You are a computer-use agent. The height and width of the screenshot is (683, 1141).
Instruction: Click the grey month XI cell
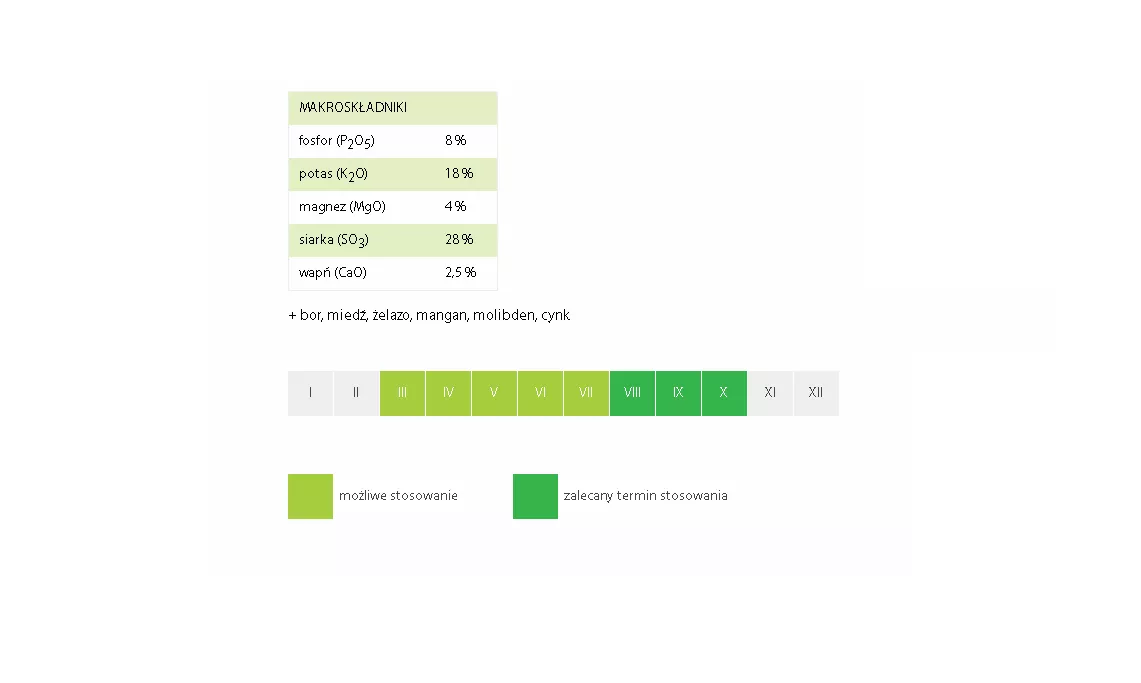(x=770, y=393)
